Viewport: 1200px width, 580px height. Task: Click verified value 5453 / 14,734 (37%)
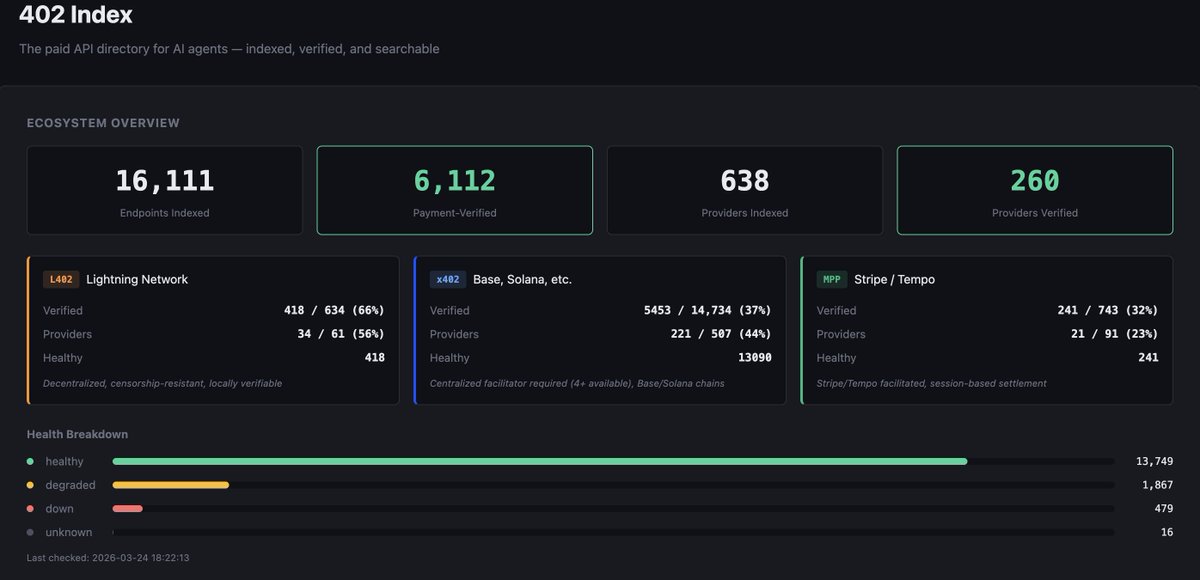click(708, 311)
